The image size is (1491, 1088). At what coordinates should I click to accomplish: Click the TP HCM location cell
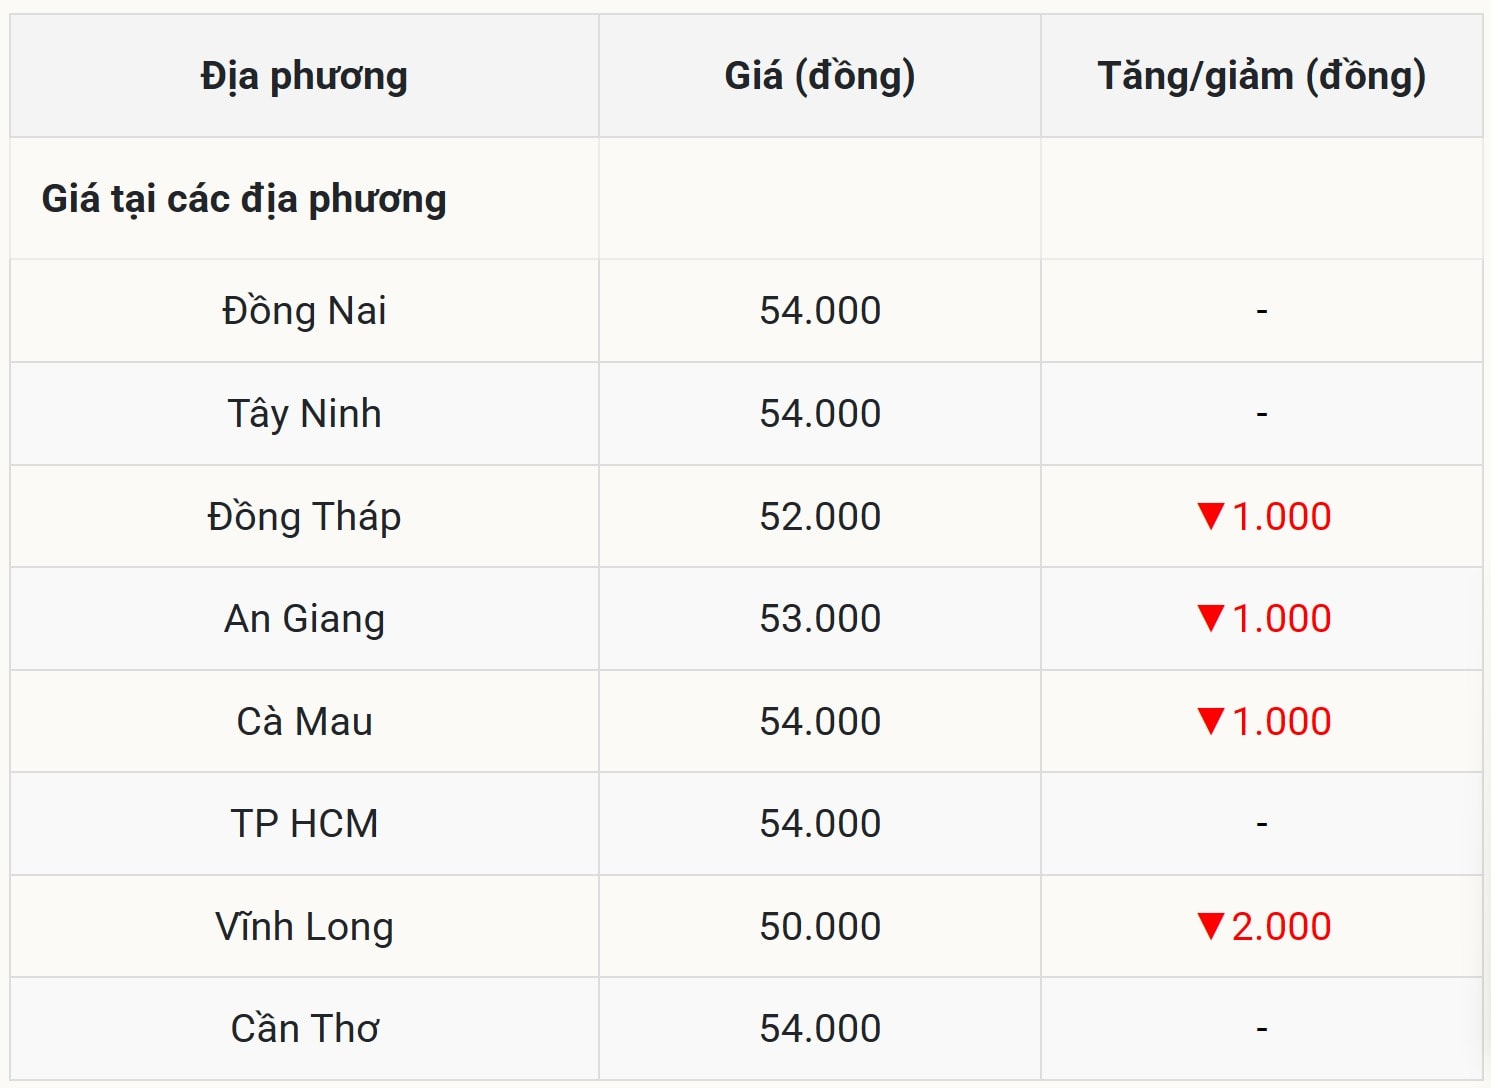tap(304, 824)
